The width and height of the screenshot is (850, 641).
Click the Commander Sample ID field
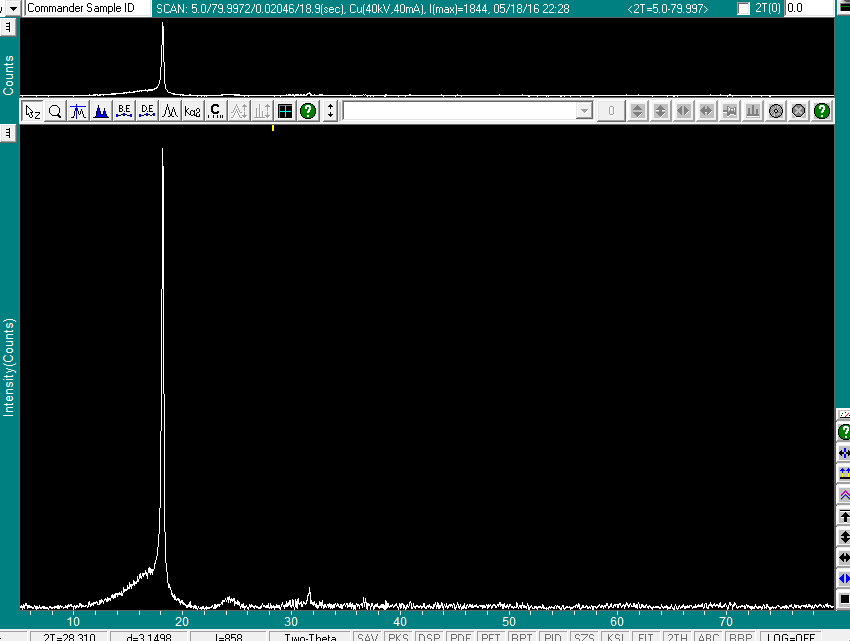pyautogui.click(x=88, y=8)
